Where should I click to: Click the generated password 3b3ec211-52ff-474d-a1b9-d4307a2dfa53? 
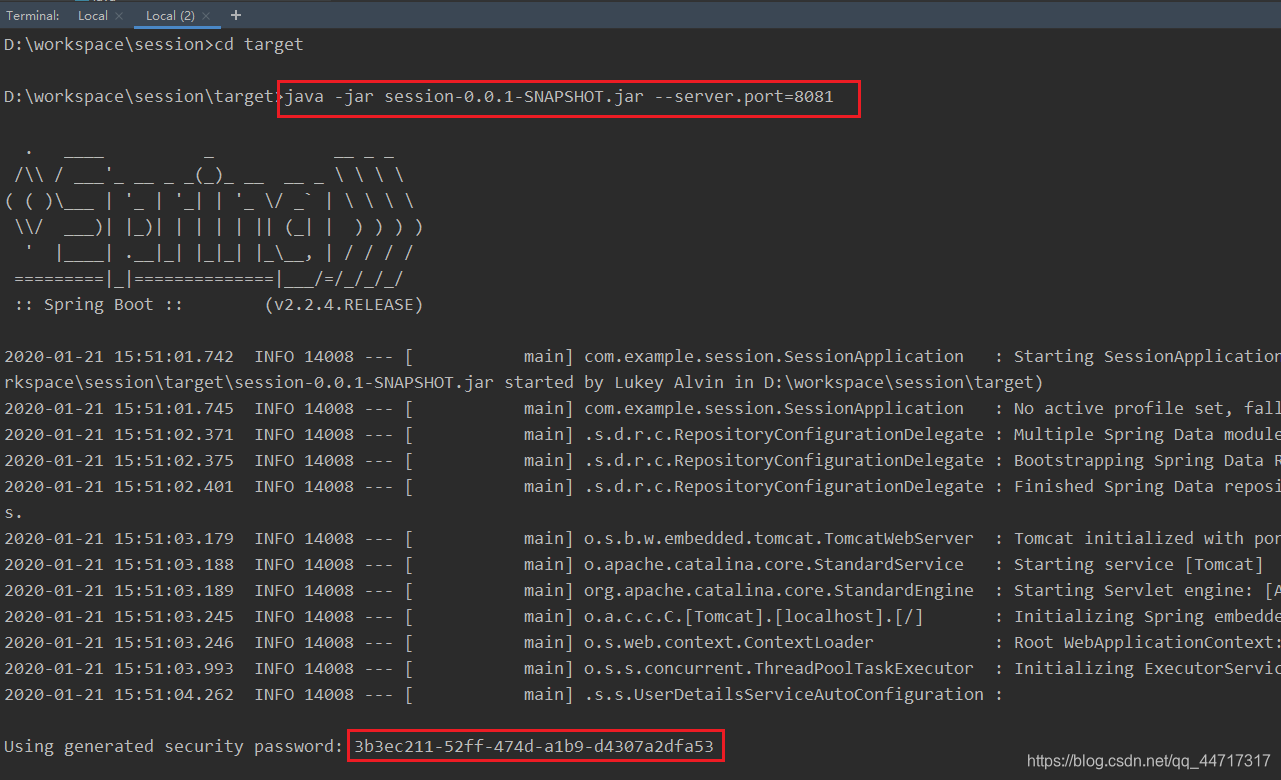tap(534, 746)
